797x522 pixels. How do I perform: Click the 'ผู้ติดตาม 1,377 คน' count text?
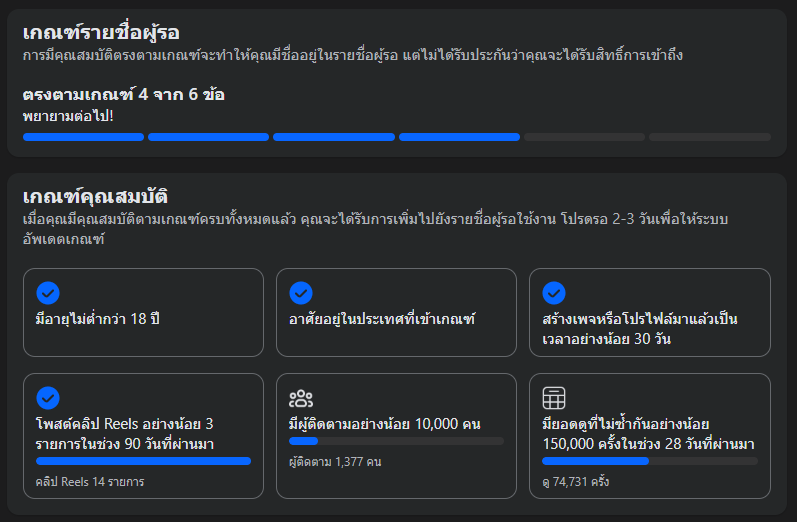tap(335, 462)
